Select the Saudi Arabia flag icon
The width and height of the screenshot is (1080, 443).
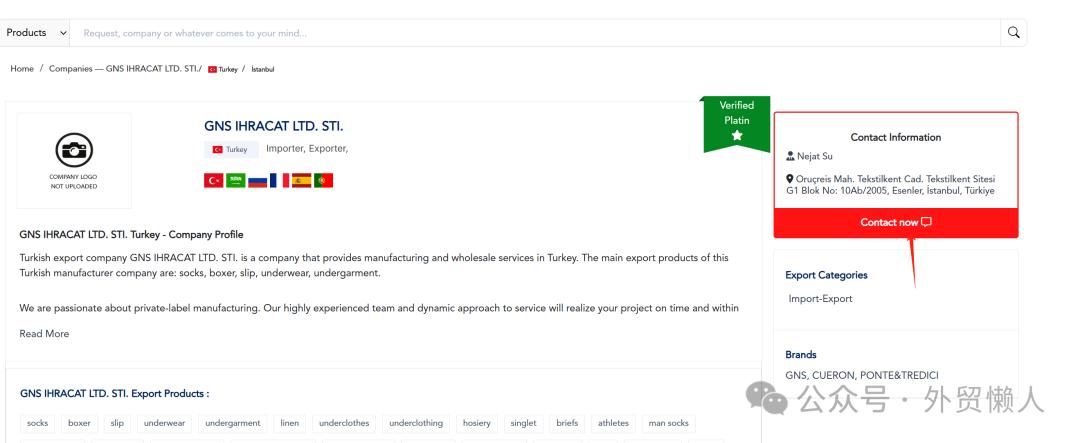click(236, 181)
